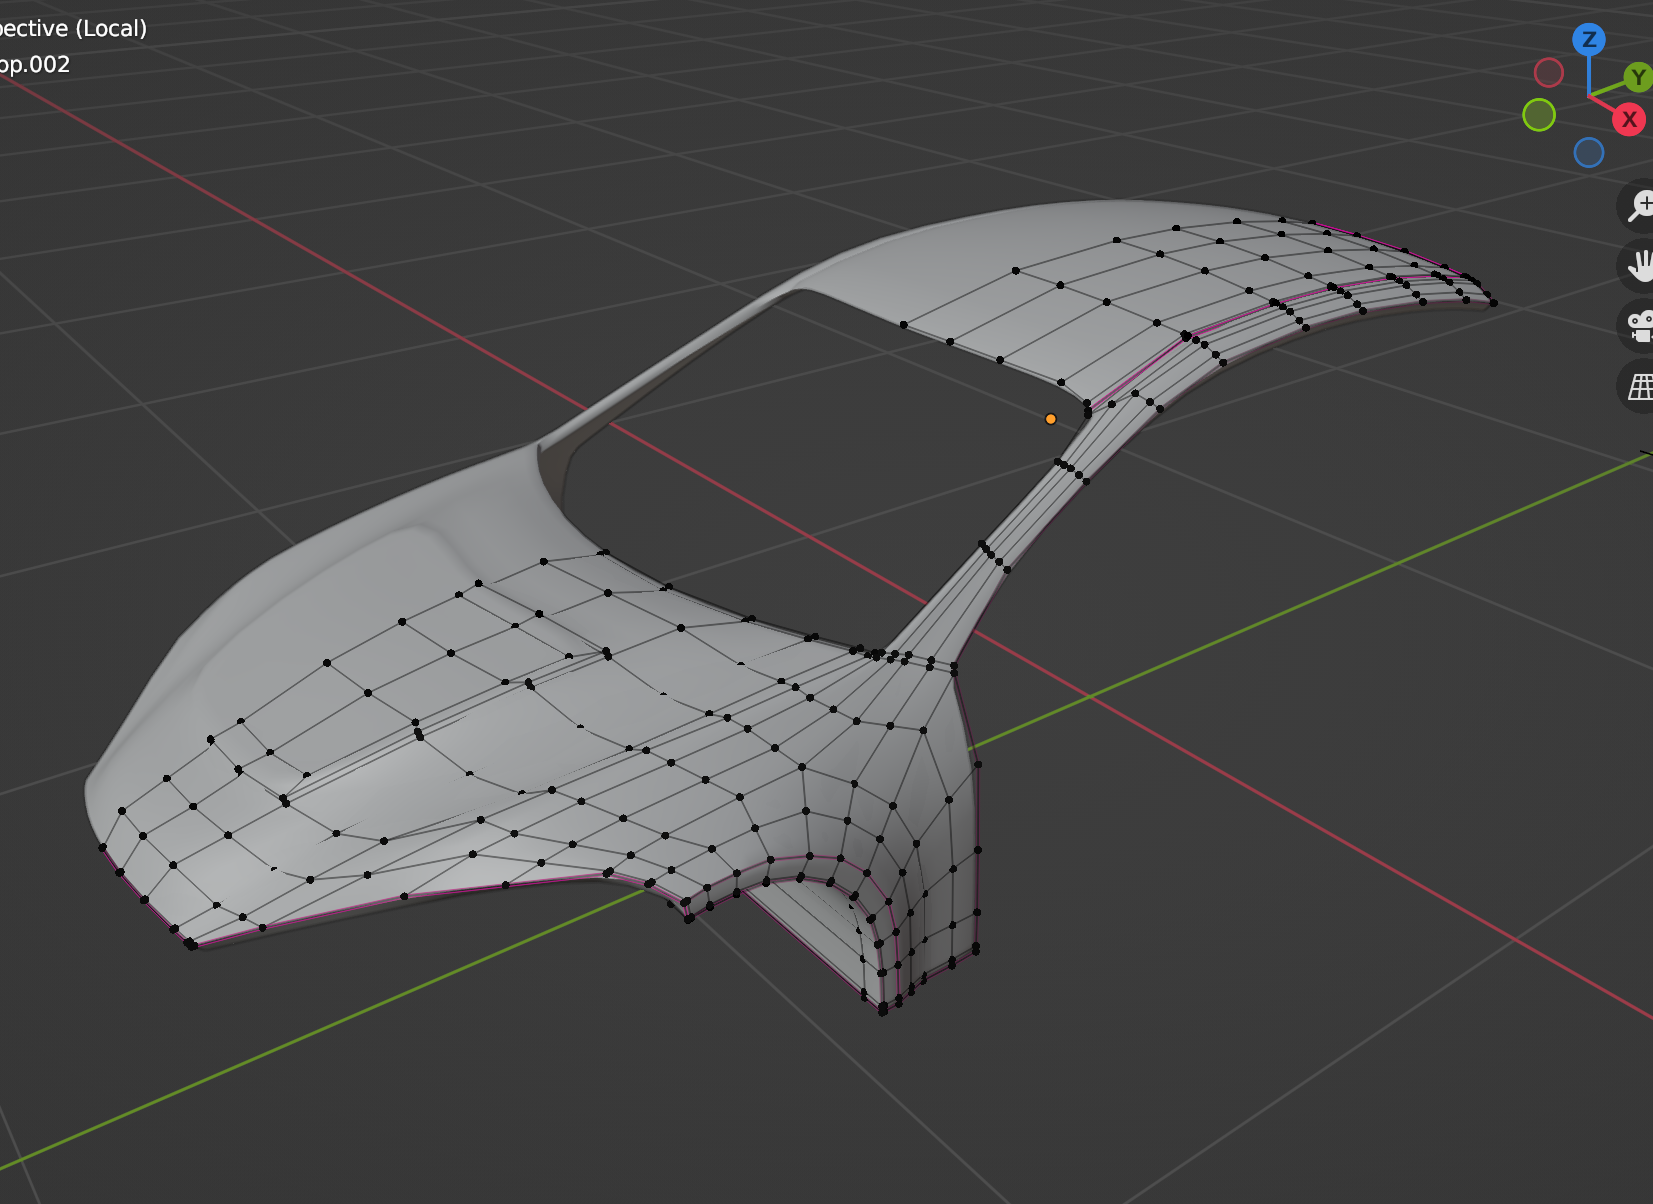Click the red X axis gizmo ball
This screenshot has width=1653, height=1204.
point(1629,119)
